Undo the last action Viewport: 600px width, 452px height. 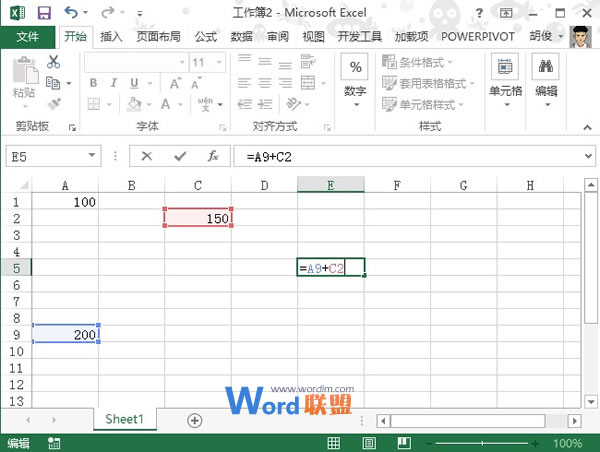71,13
